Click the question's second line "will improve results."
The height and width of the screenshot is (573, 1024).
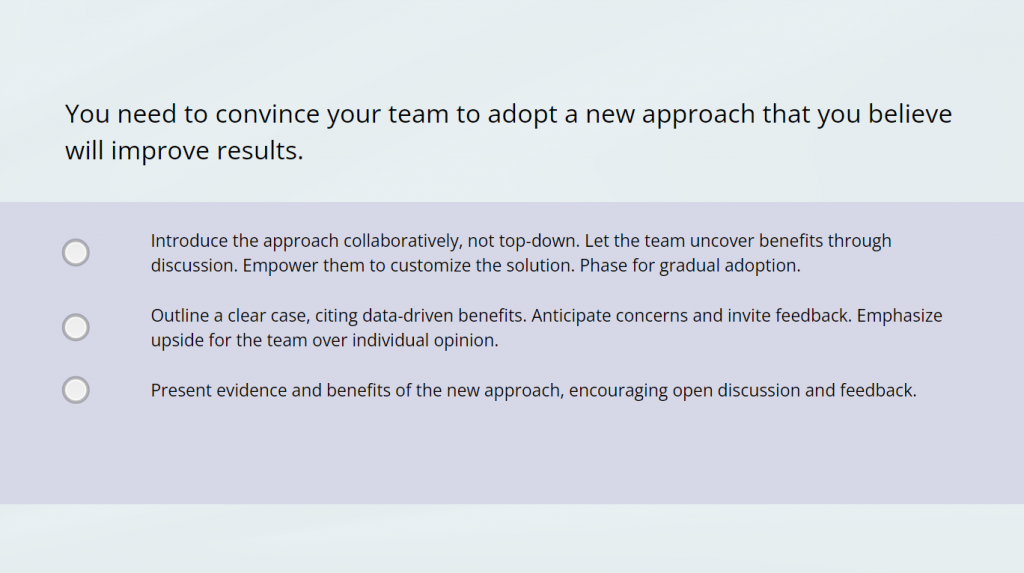tap(184, 152)
